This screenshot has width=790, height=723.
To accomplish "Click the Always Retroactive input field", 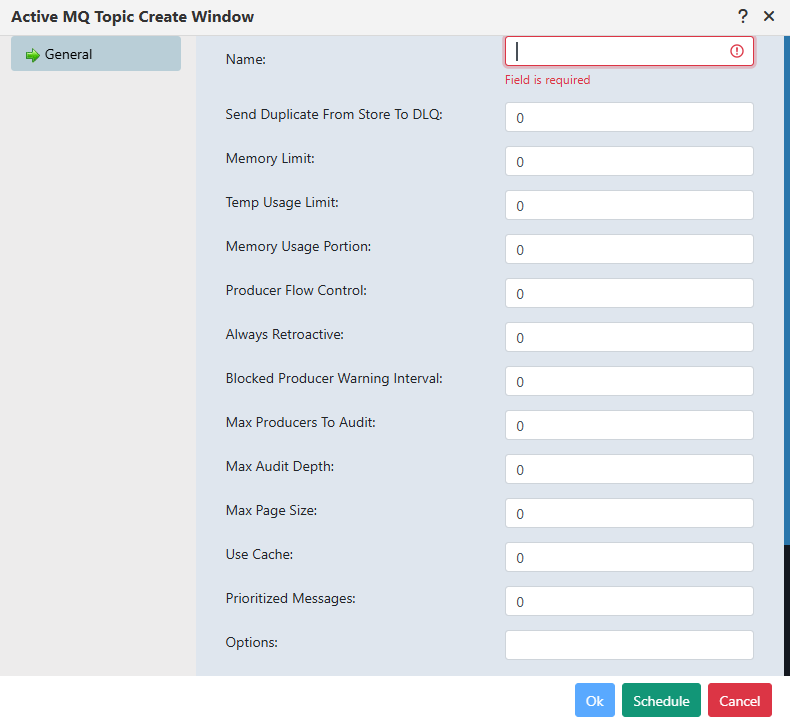I will (x=629, y=337).
